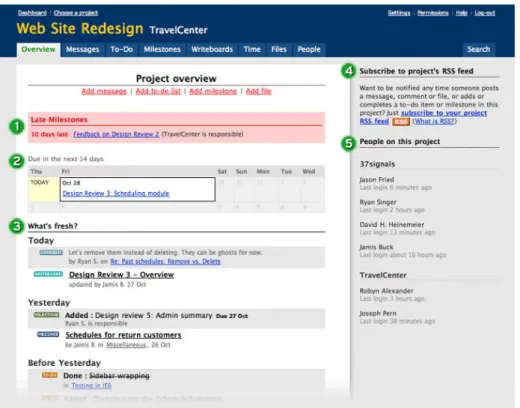The width and height of the screenshot is (520, 408).
Task: Click the Miscellaneous category link
Action: (126, 345)
